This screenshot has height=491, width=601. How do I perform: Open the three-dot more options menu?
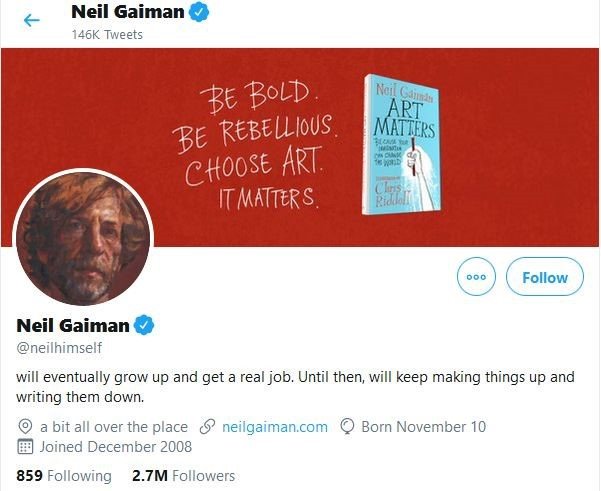pyautogui.click(x=476, y=277)
